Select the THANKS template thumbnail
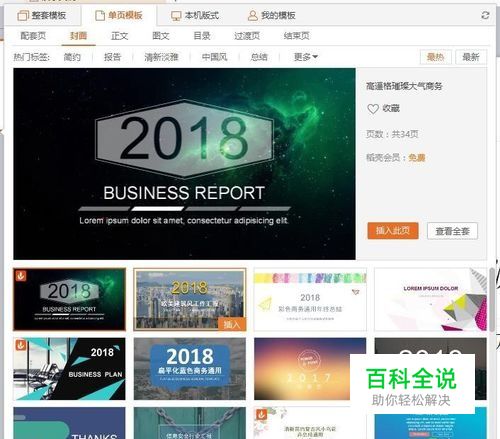The image size is (500, 439). point(69,423)
